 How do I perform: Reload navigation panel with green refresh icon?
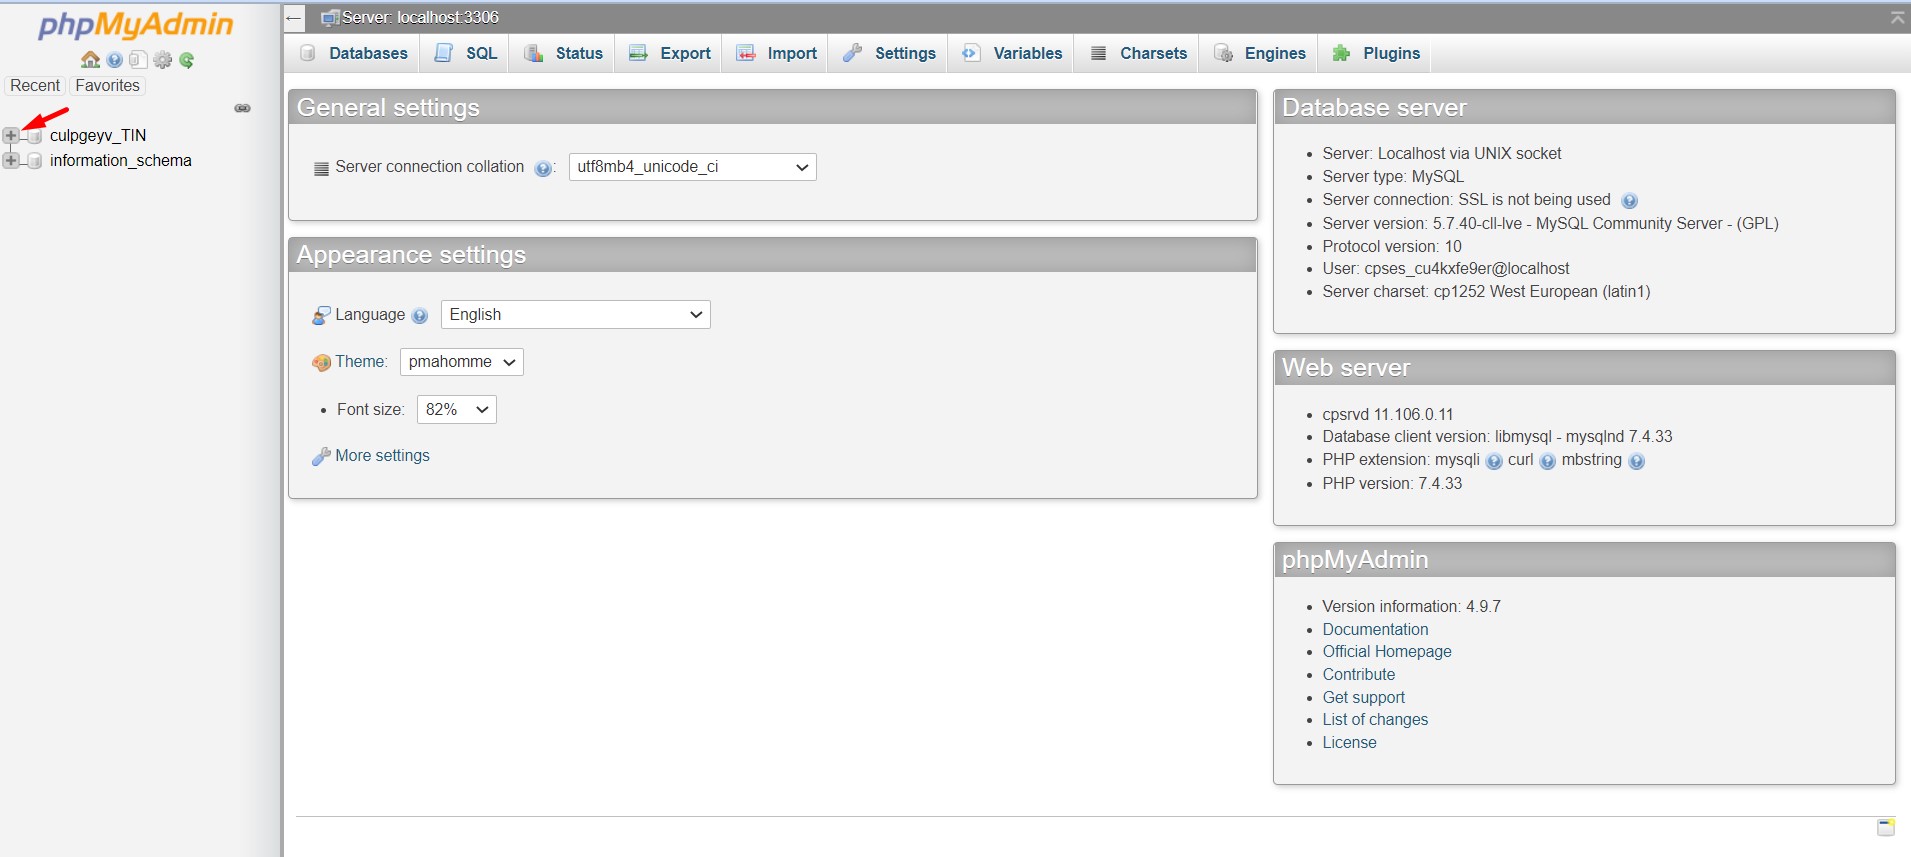187,60
